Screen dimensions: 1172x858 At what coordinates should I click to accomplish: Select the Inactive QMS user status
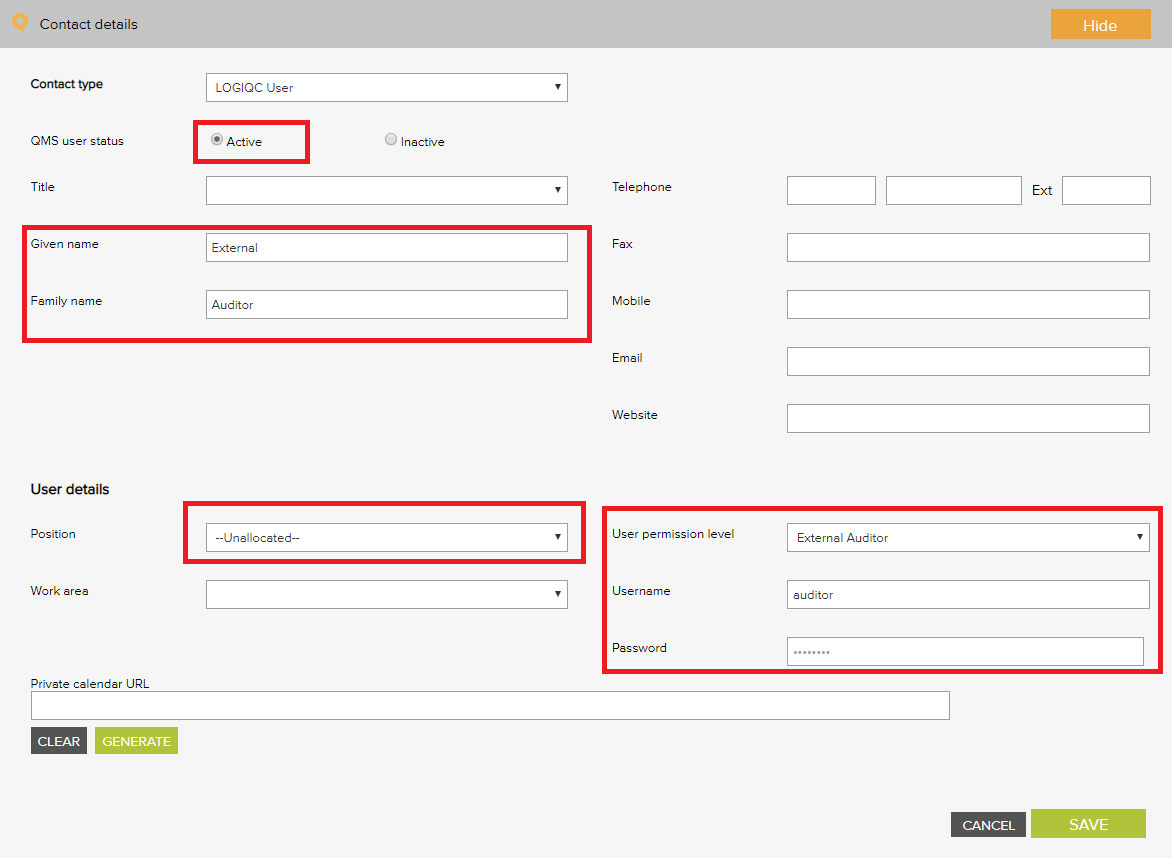[391, 140]
